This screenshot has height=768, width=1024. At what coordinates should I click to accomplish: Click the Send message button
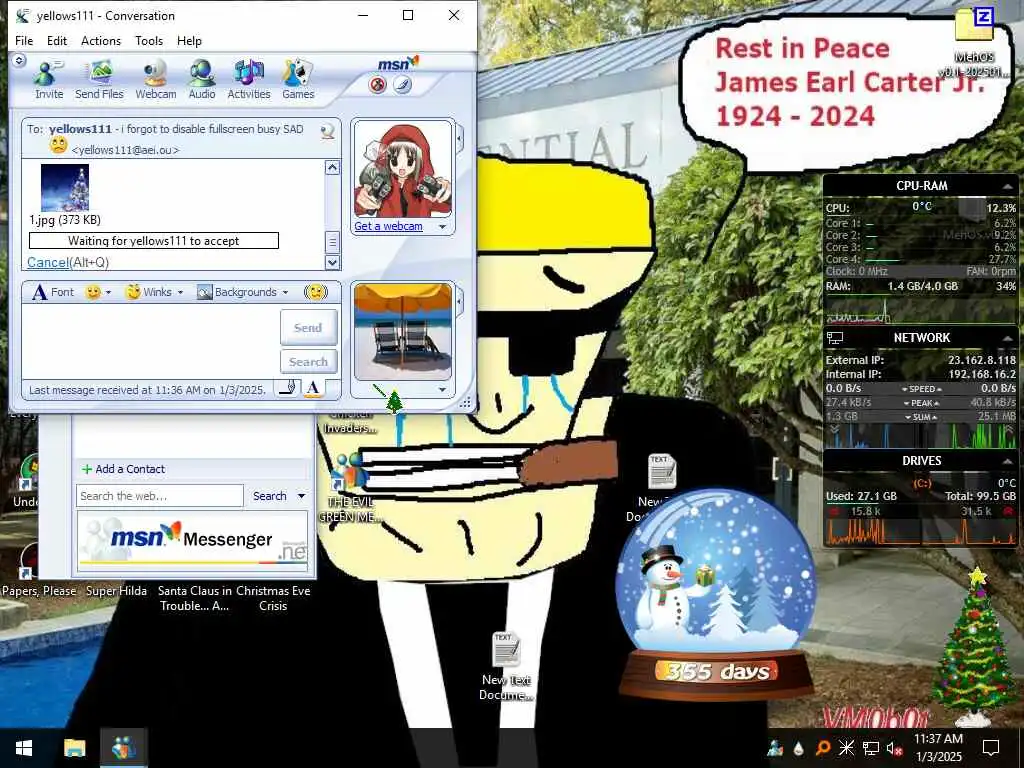click(x=308, y=327)
